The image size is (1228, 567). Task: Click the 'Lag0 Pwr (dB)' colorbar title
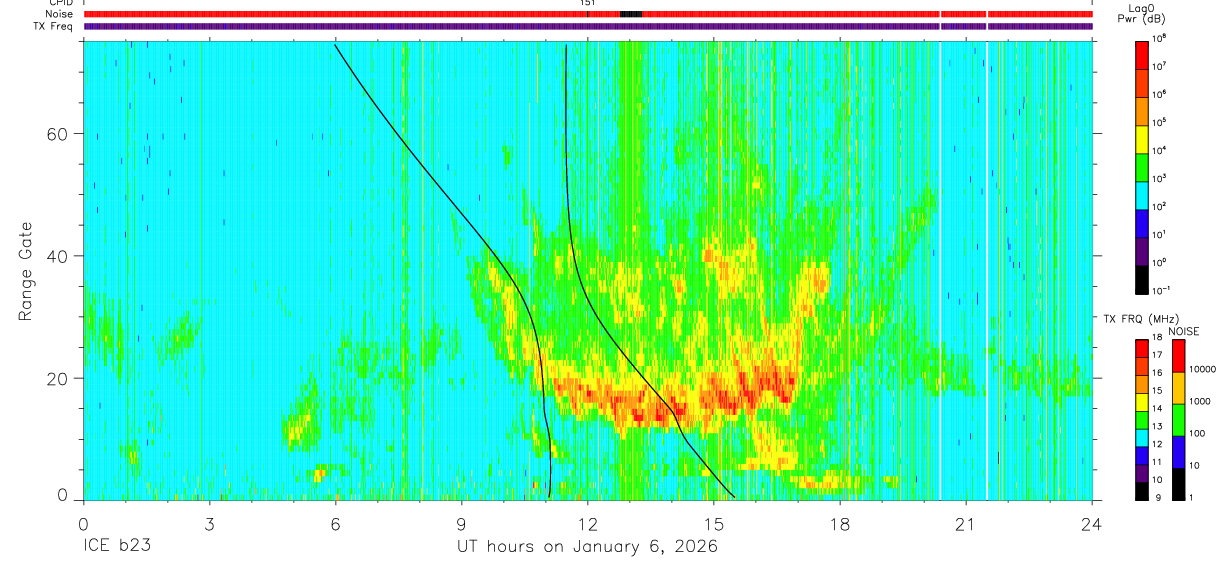pyautogui.click(x=1141, y=13)
